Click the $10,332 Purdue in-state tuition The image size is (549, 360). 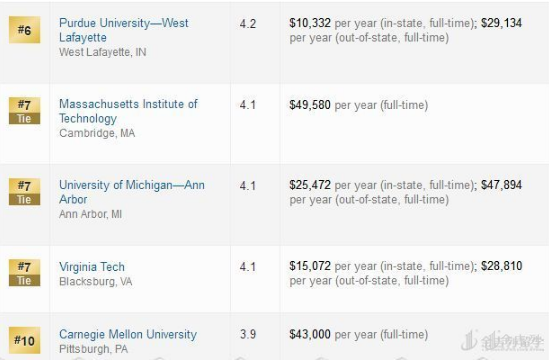(x=310, y=23)
